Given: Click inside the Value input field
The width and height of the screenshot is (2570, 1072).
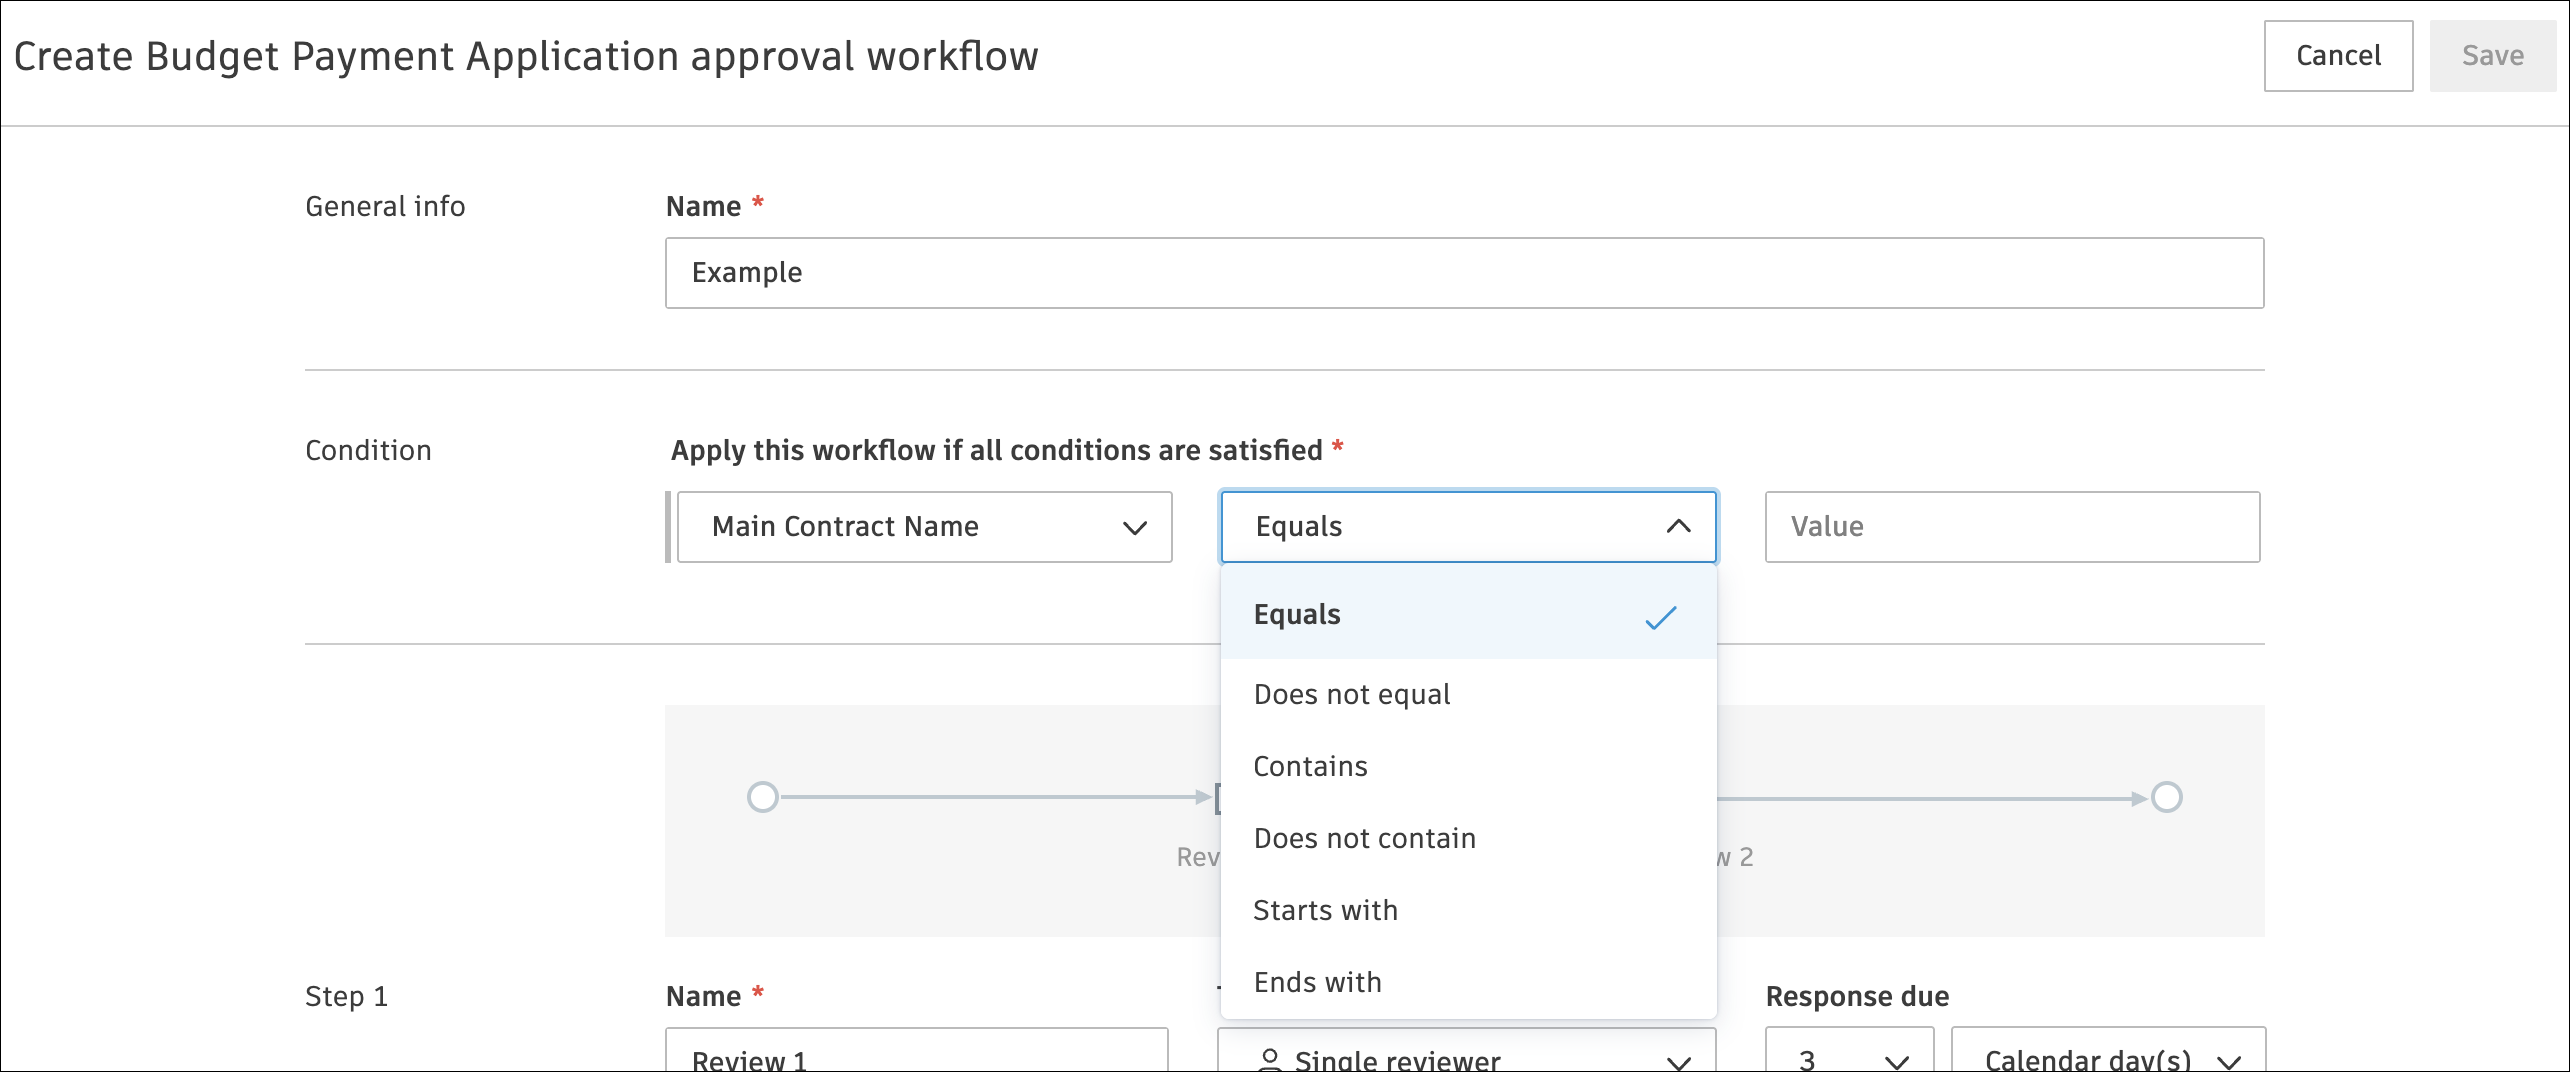Looking at the screenshot, I should (2012, 527).
